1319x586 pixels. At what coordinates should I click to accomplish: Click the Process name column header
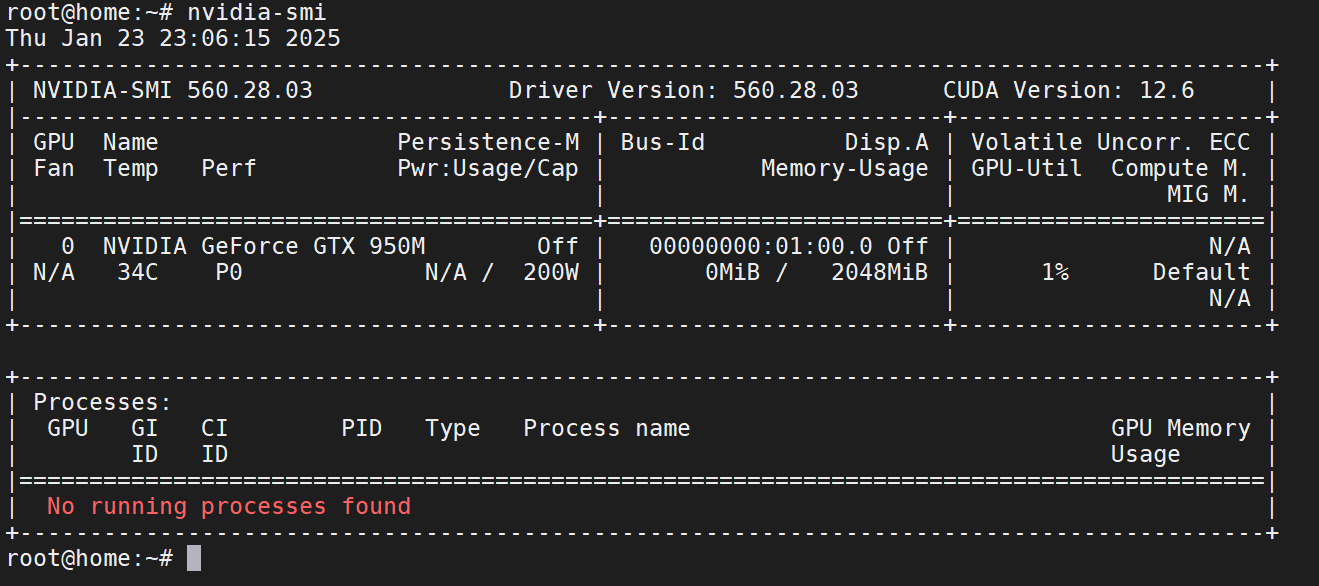click(606, 428)
